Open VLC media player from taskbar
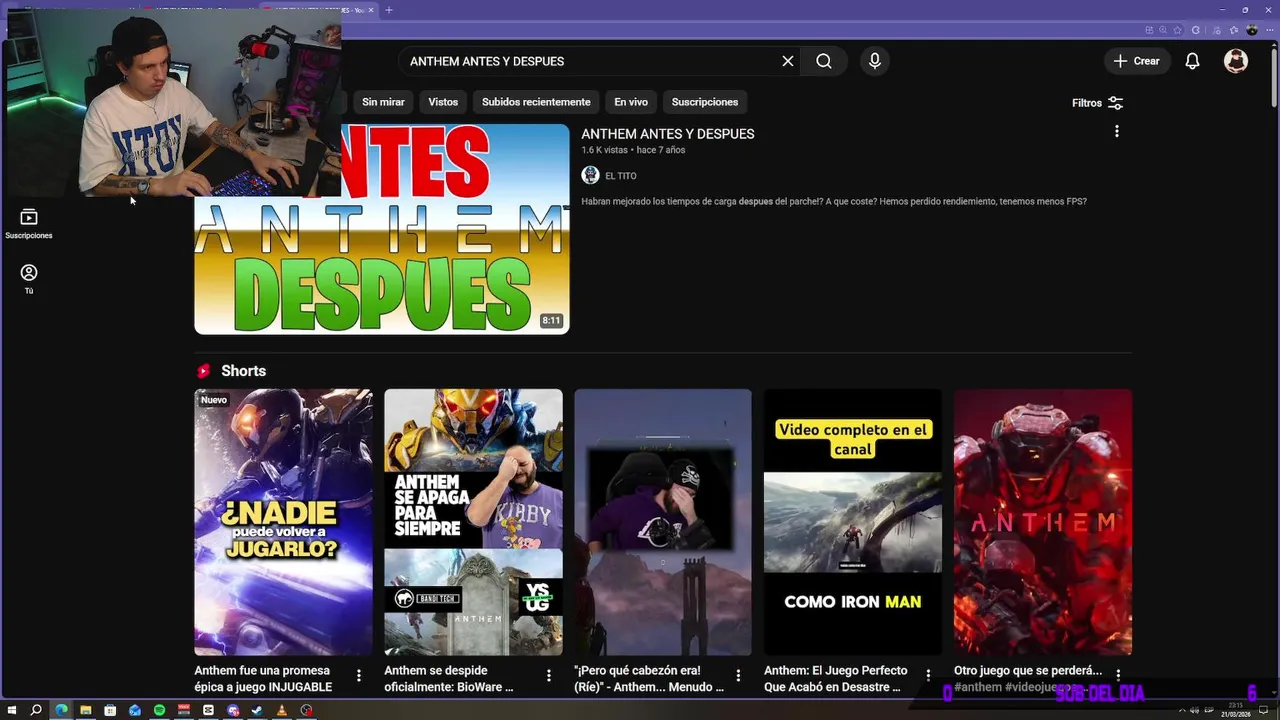Viewport: 1280px width, 720px height. 282,710
